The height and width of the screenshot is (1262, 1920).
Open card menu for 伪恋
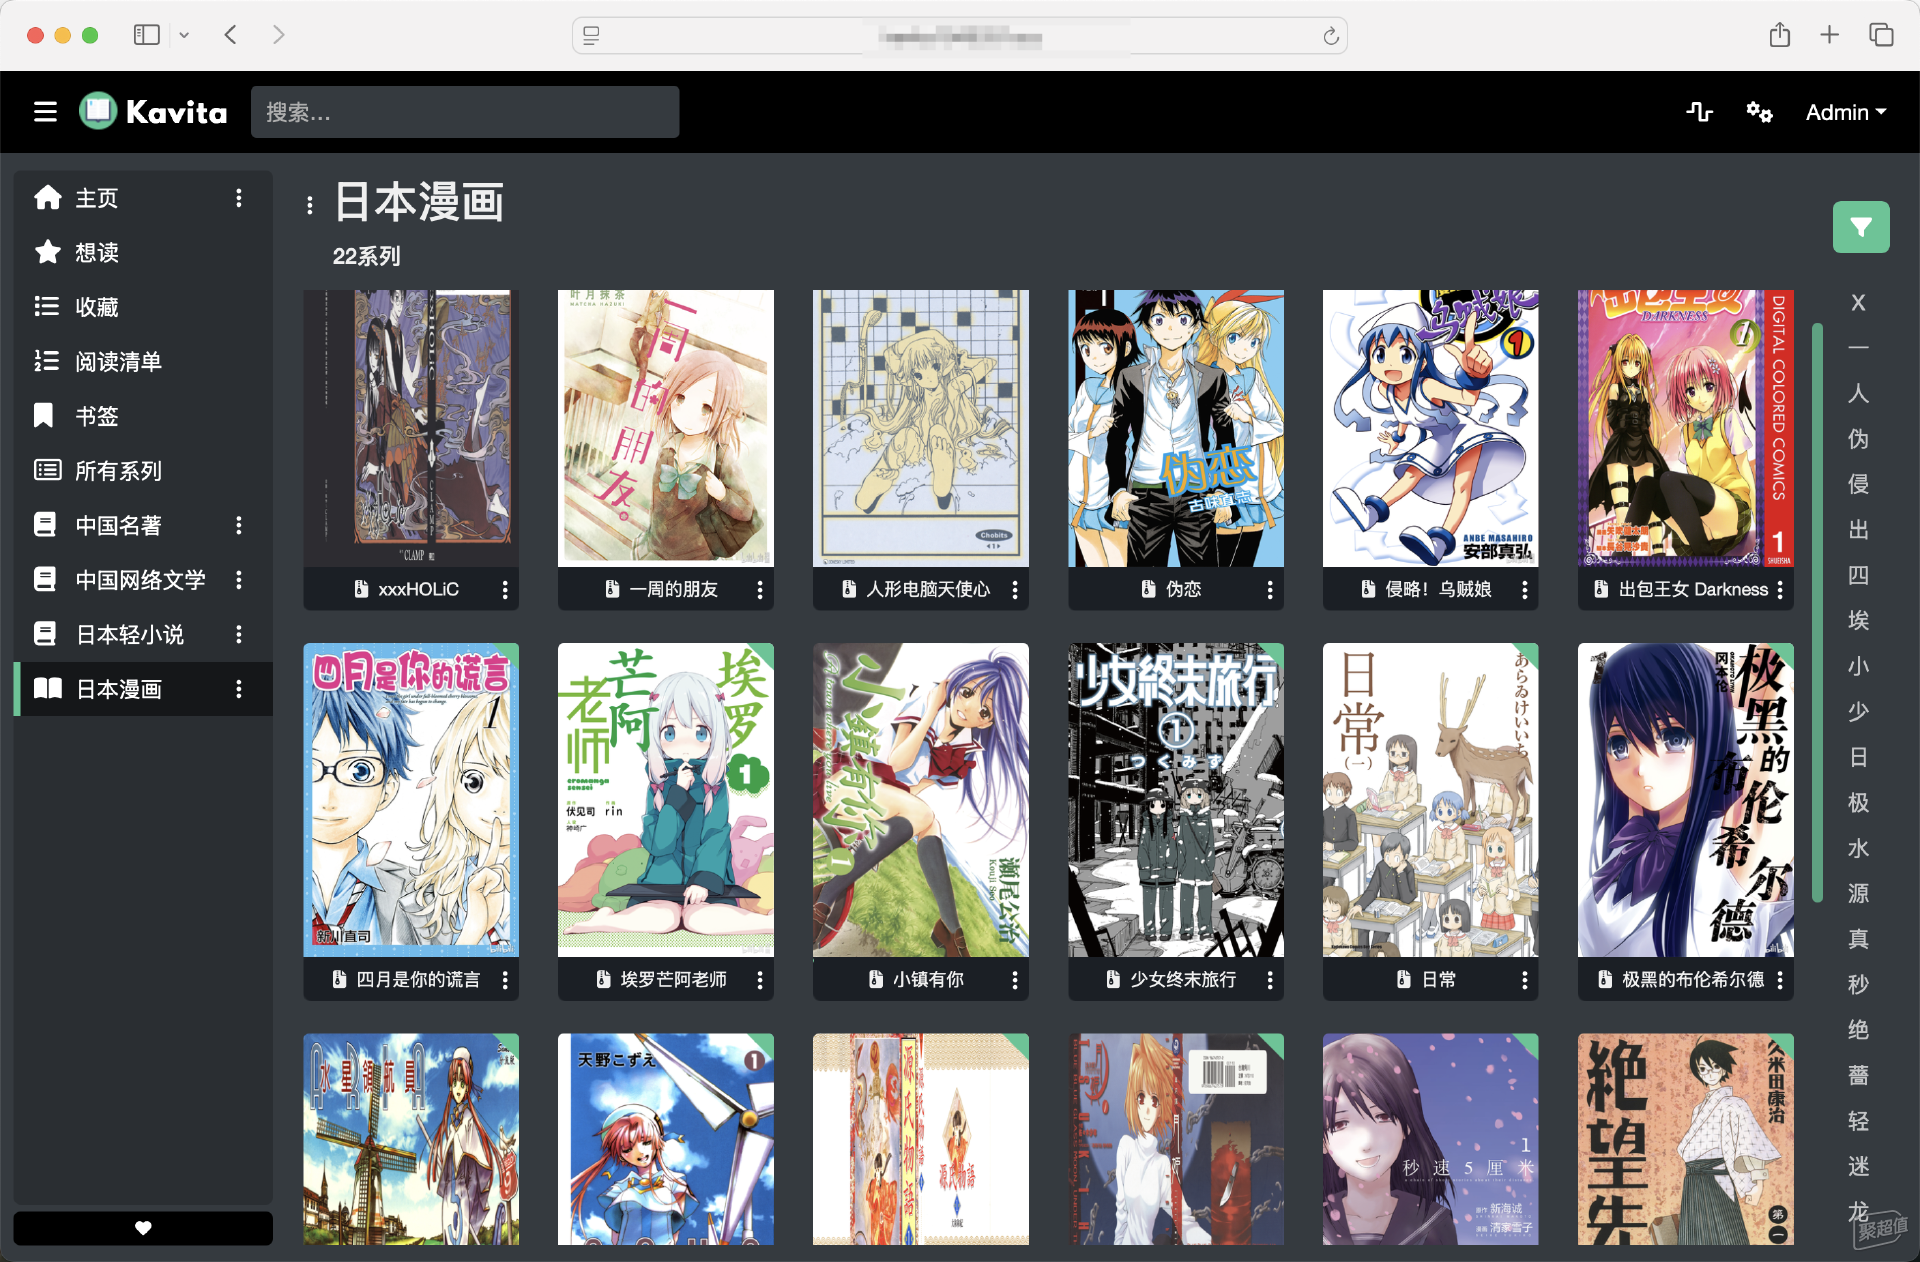point(1270,590)
